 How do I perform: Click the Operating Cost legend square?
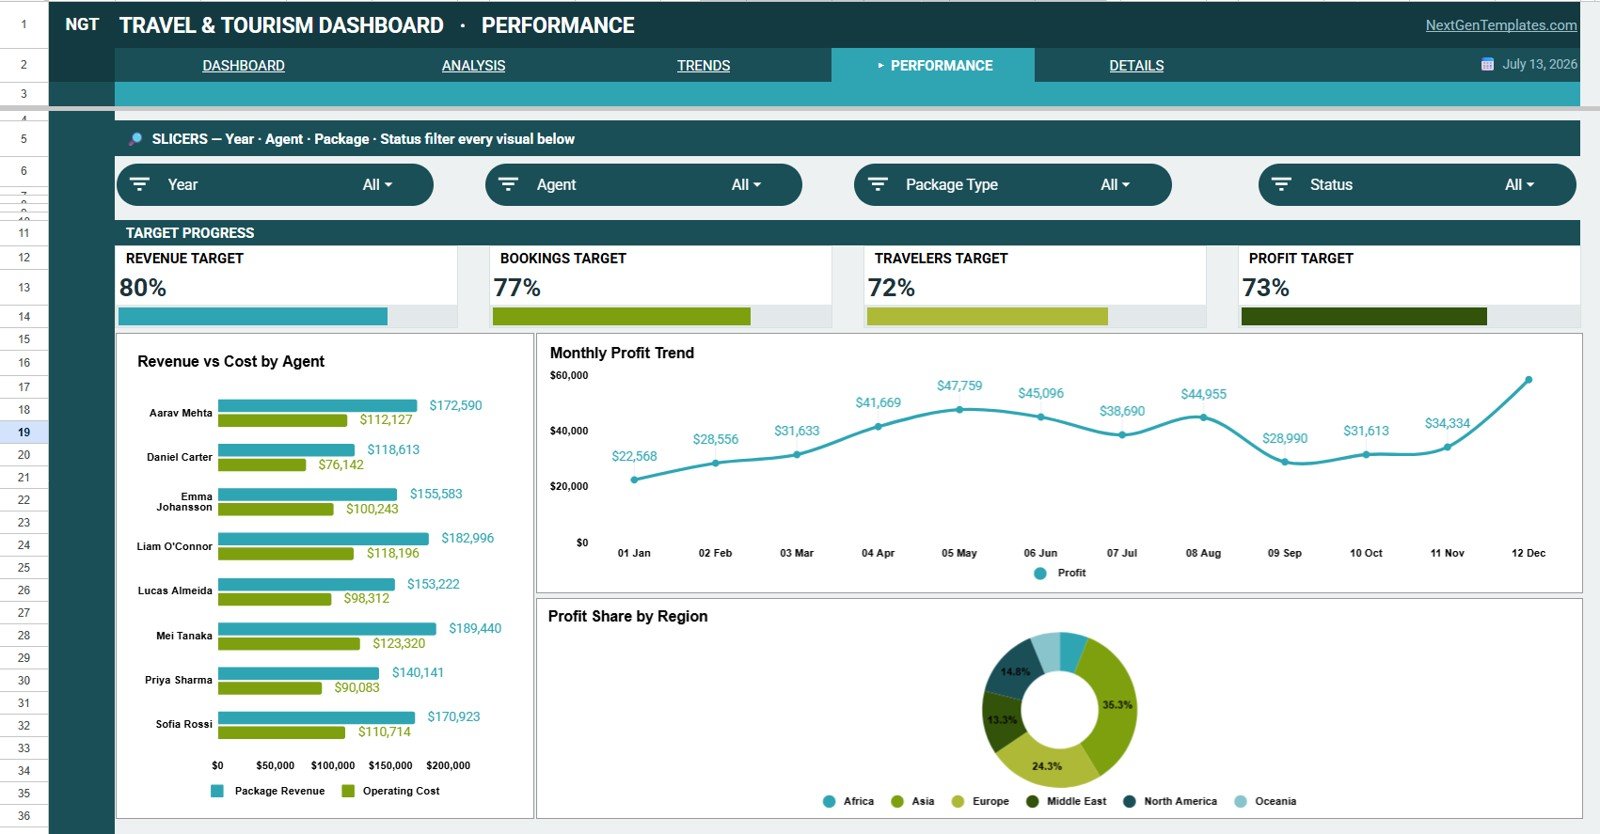pyautogui.click(x=348, y=791)
